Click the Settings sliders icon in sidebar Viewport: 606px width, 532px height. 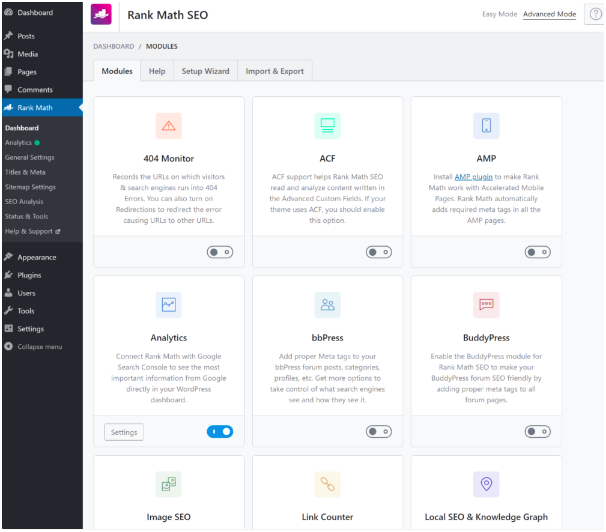tap(9, 328)
